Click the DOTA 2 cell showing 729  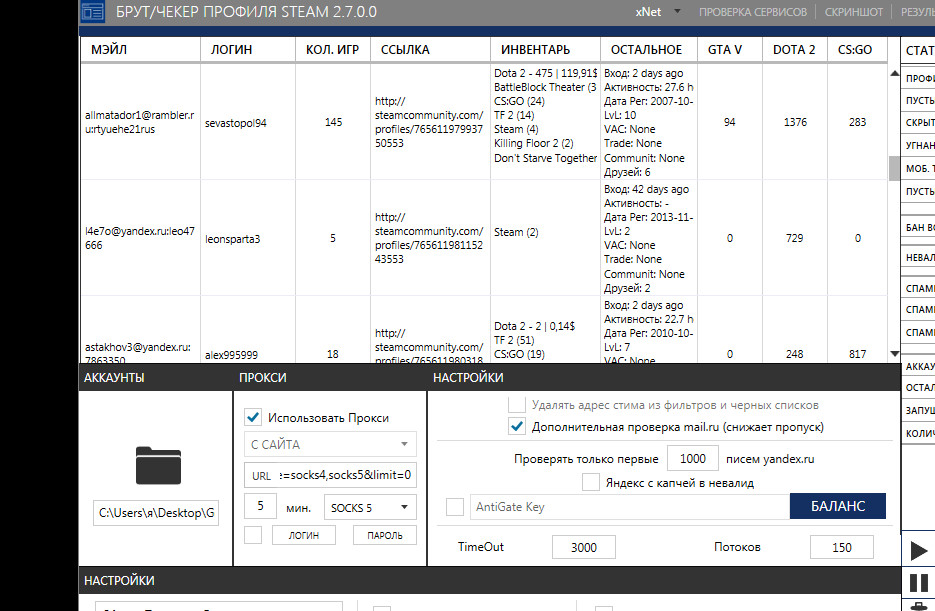[x=795, y=238]
